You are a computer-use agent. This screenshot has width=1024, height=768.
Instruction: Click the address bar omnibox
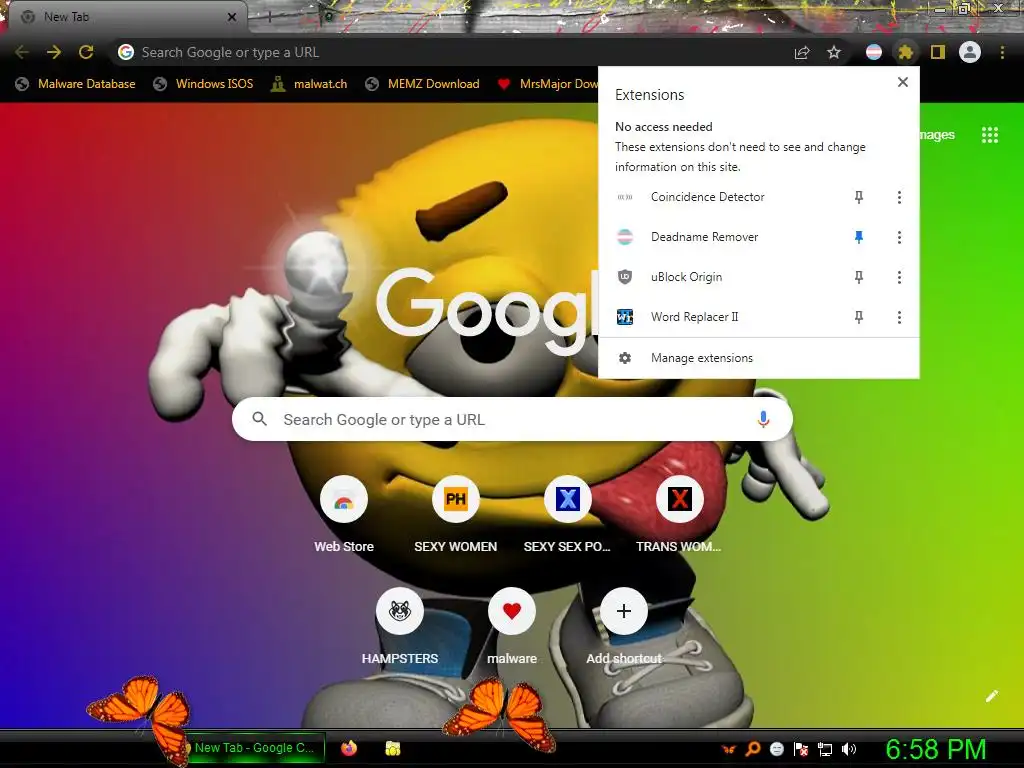click(x=451, y=52)
